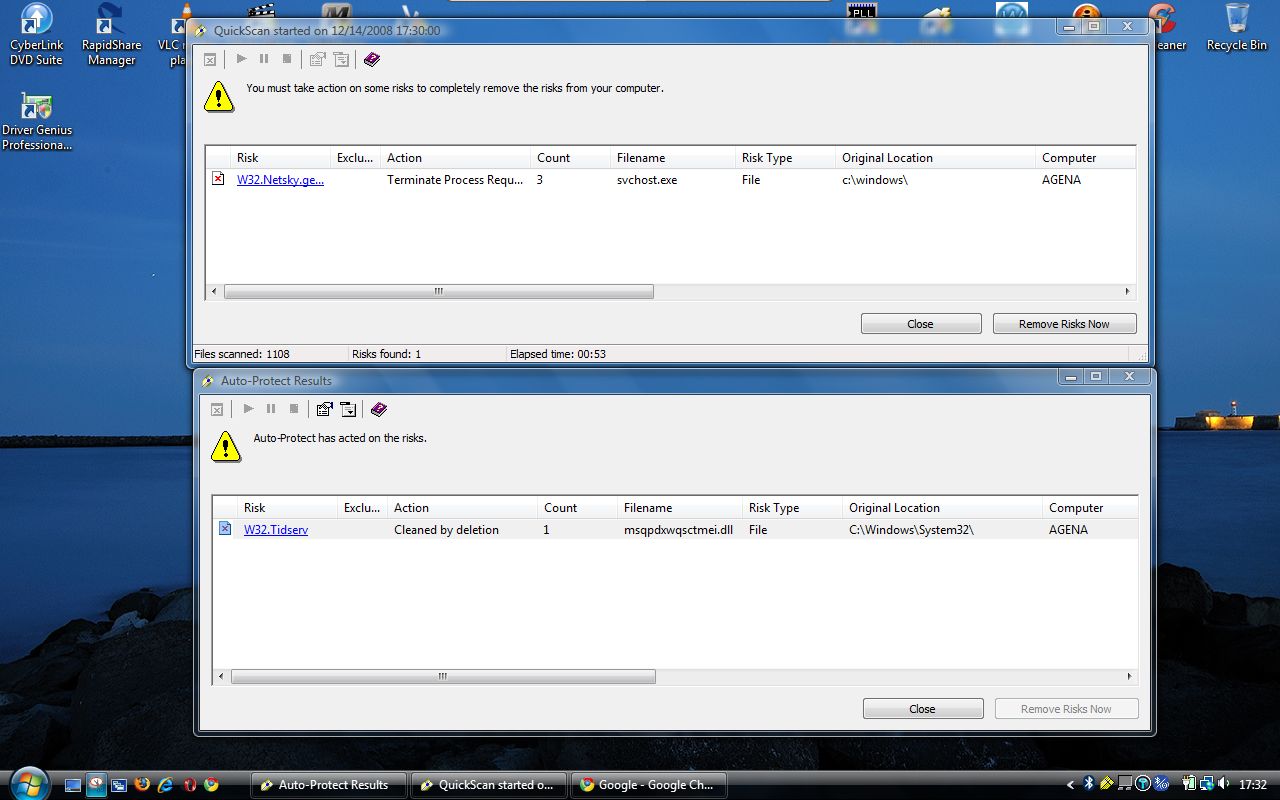Click volume speaker tray icon
The image size is (1280, 800).
click(x=1225, y=784)
